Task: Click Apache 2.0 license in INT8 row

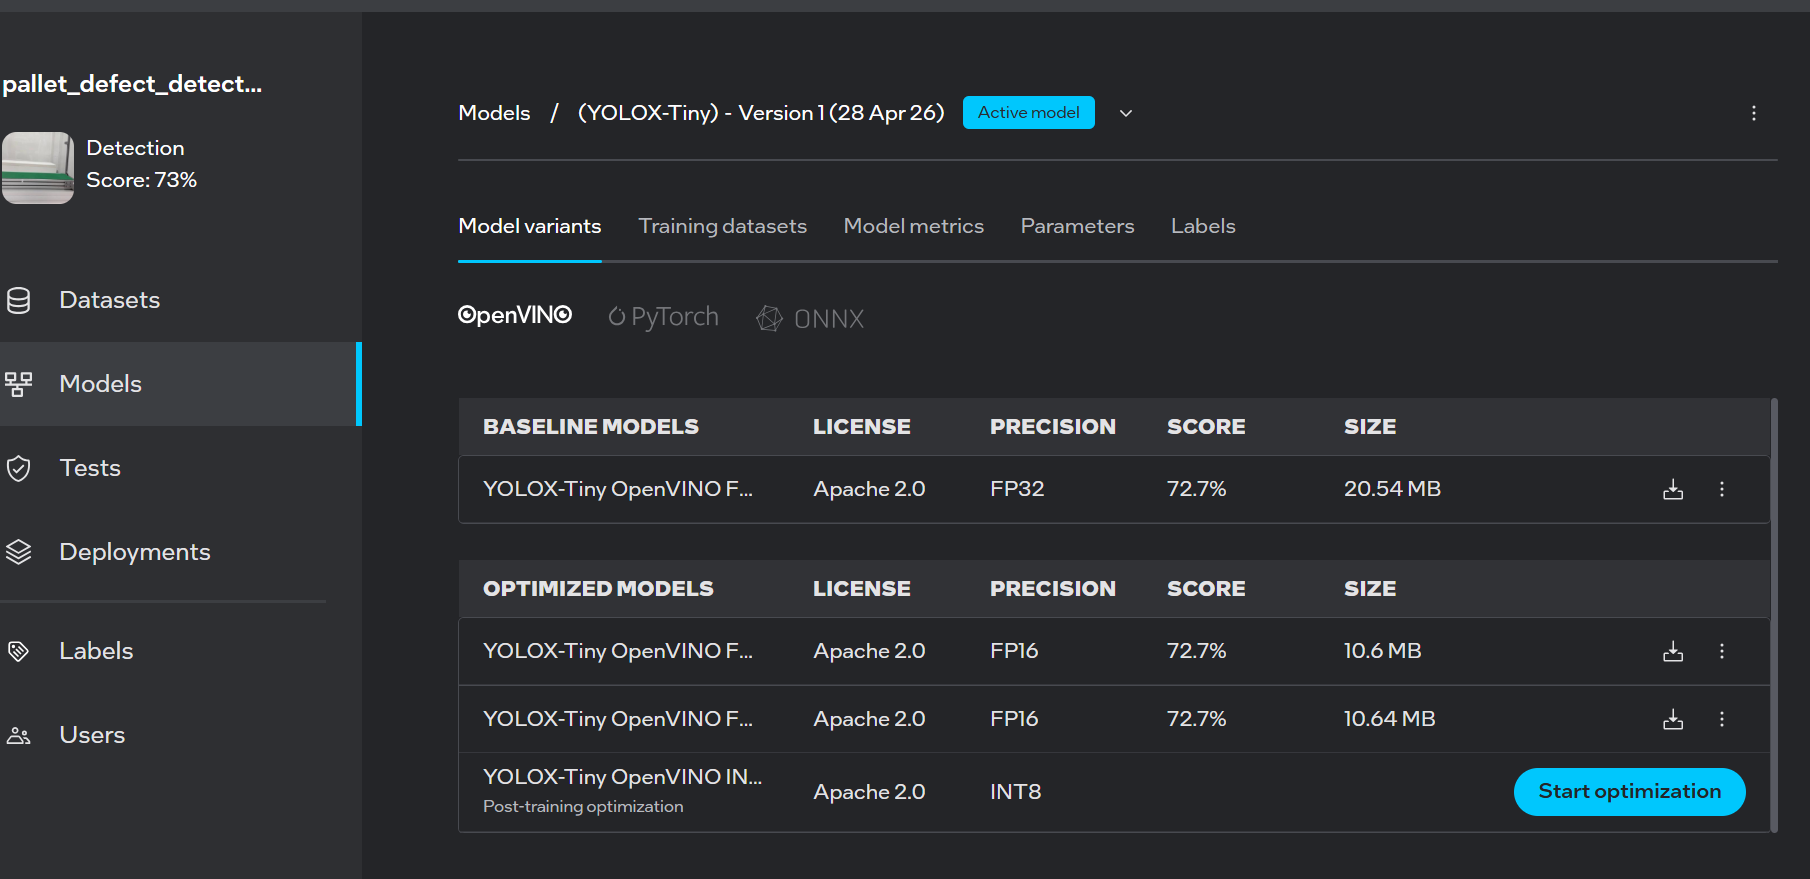Action: (x=869, y=792)
